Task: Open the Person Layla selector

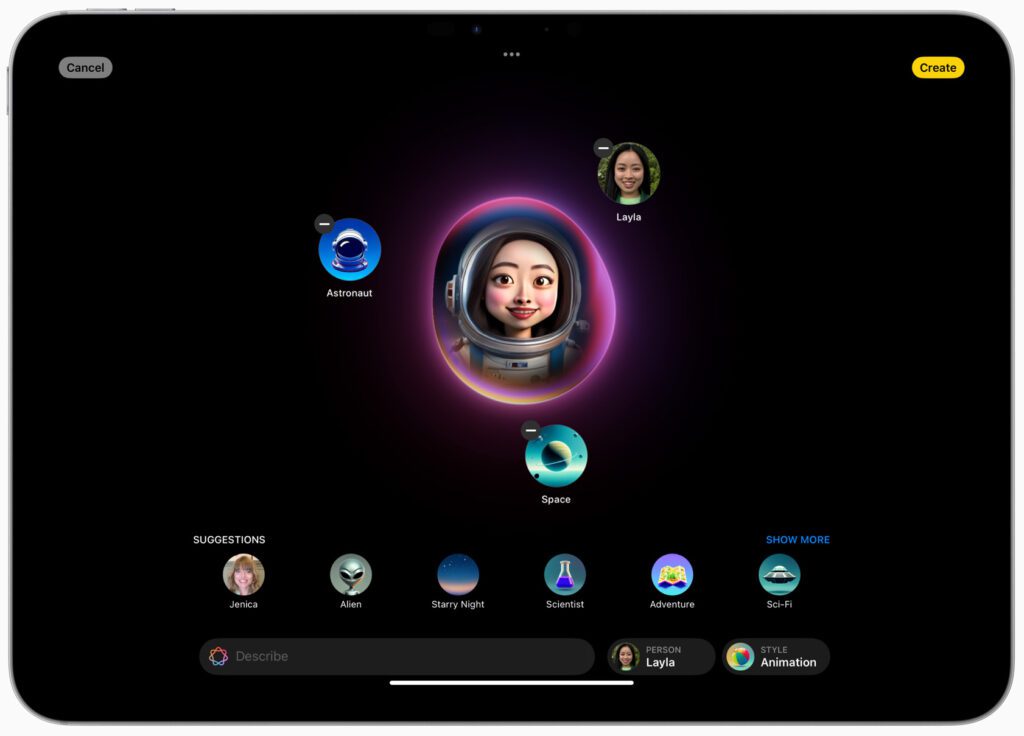Action: tap(660, 656)
